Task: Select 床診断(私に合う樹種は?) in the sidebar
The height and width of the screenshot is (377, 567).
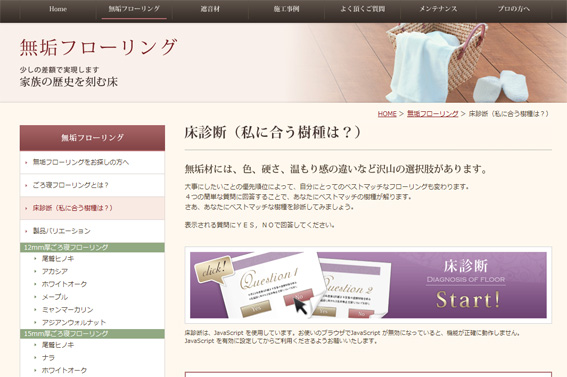Action: pos(92,208)
